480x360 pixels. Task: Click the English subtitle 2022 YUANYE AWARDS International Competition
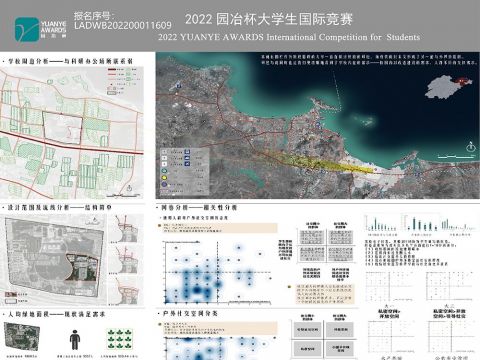[x=289, y=37]
